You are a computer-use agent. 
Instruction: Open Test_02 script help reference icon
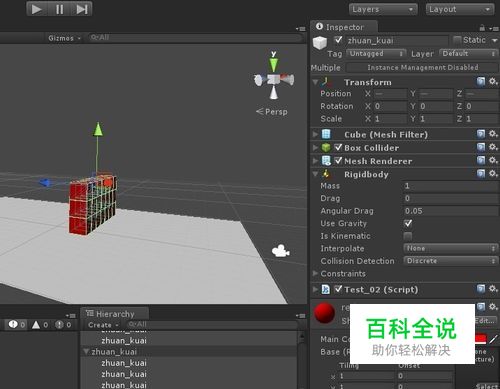click(481, 289)
